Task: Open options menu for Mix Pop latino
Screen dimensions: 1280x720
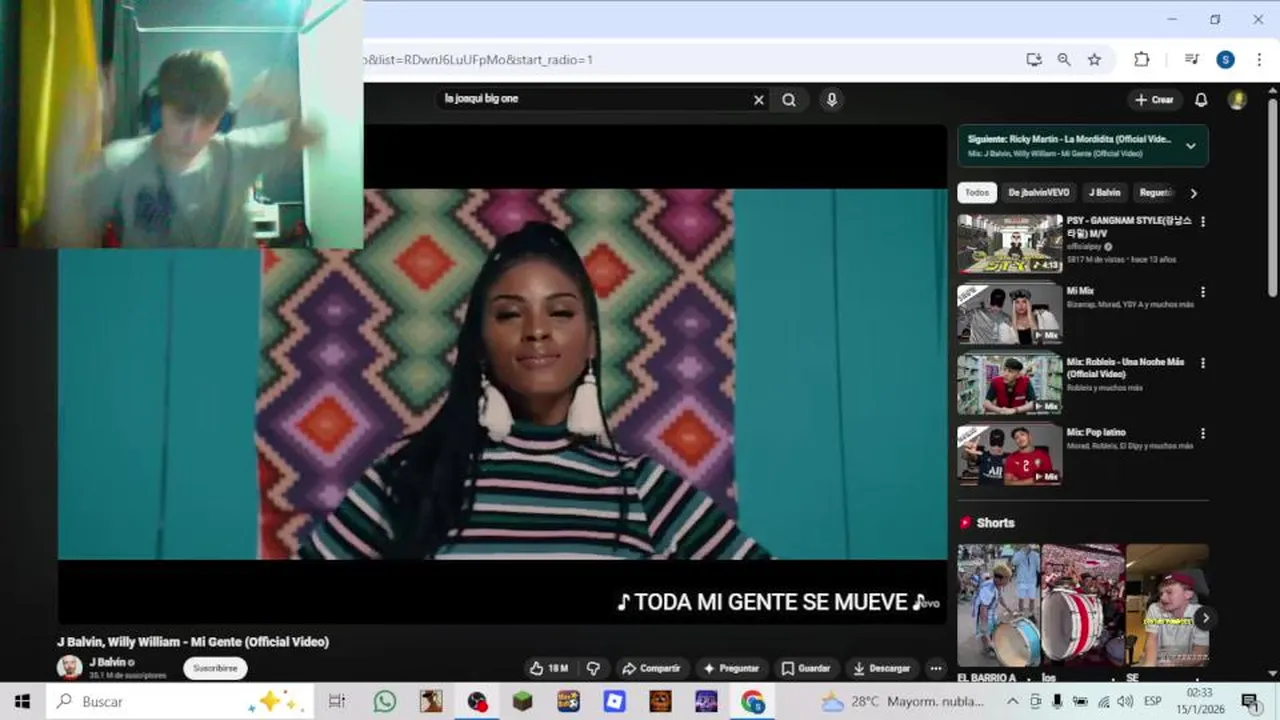Action: tap(1203, 434)
